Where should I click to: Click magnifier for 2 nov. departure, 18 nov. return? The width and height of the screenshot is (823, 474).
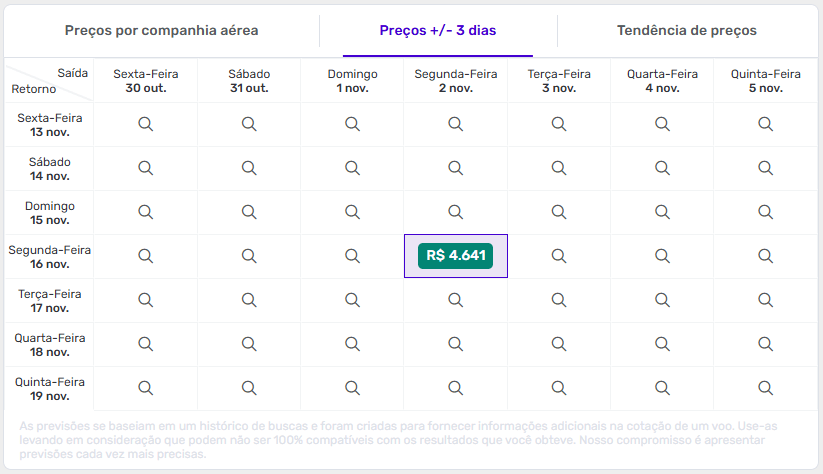pyautogui.click(x=455, y=344)
